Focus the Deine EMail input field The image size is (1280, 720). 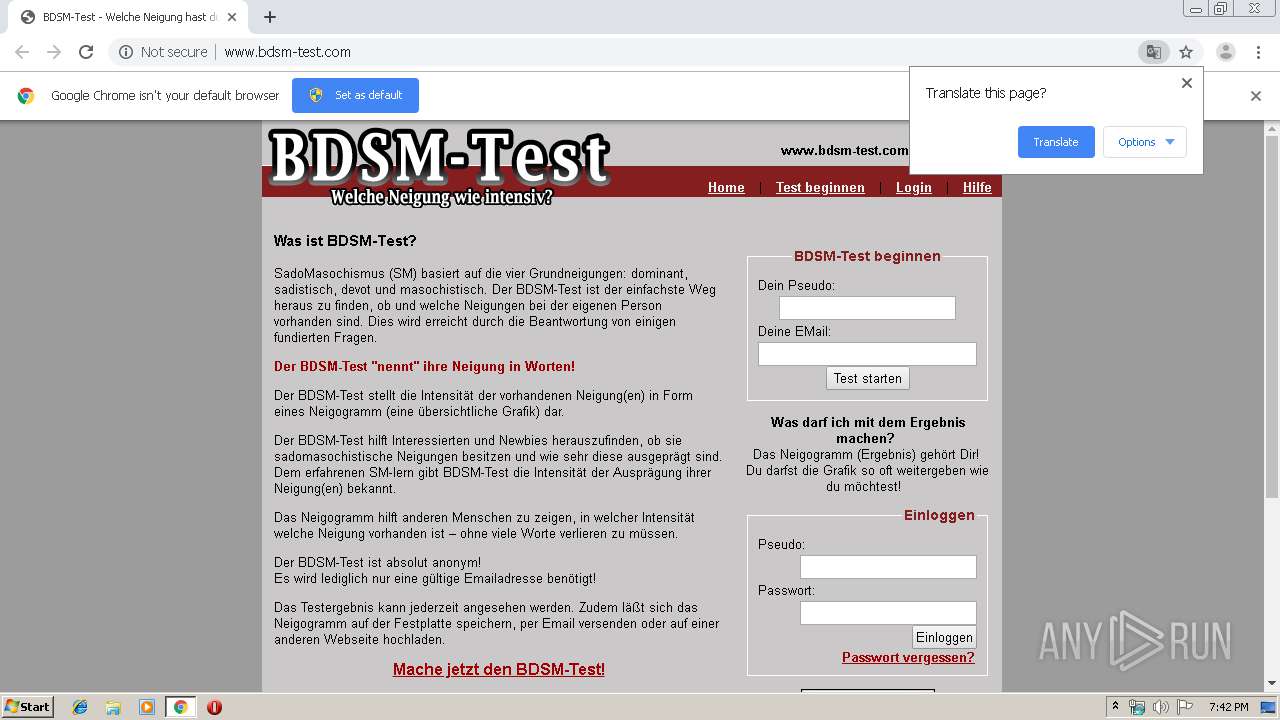867,354
